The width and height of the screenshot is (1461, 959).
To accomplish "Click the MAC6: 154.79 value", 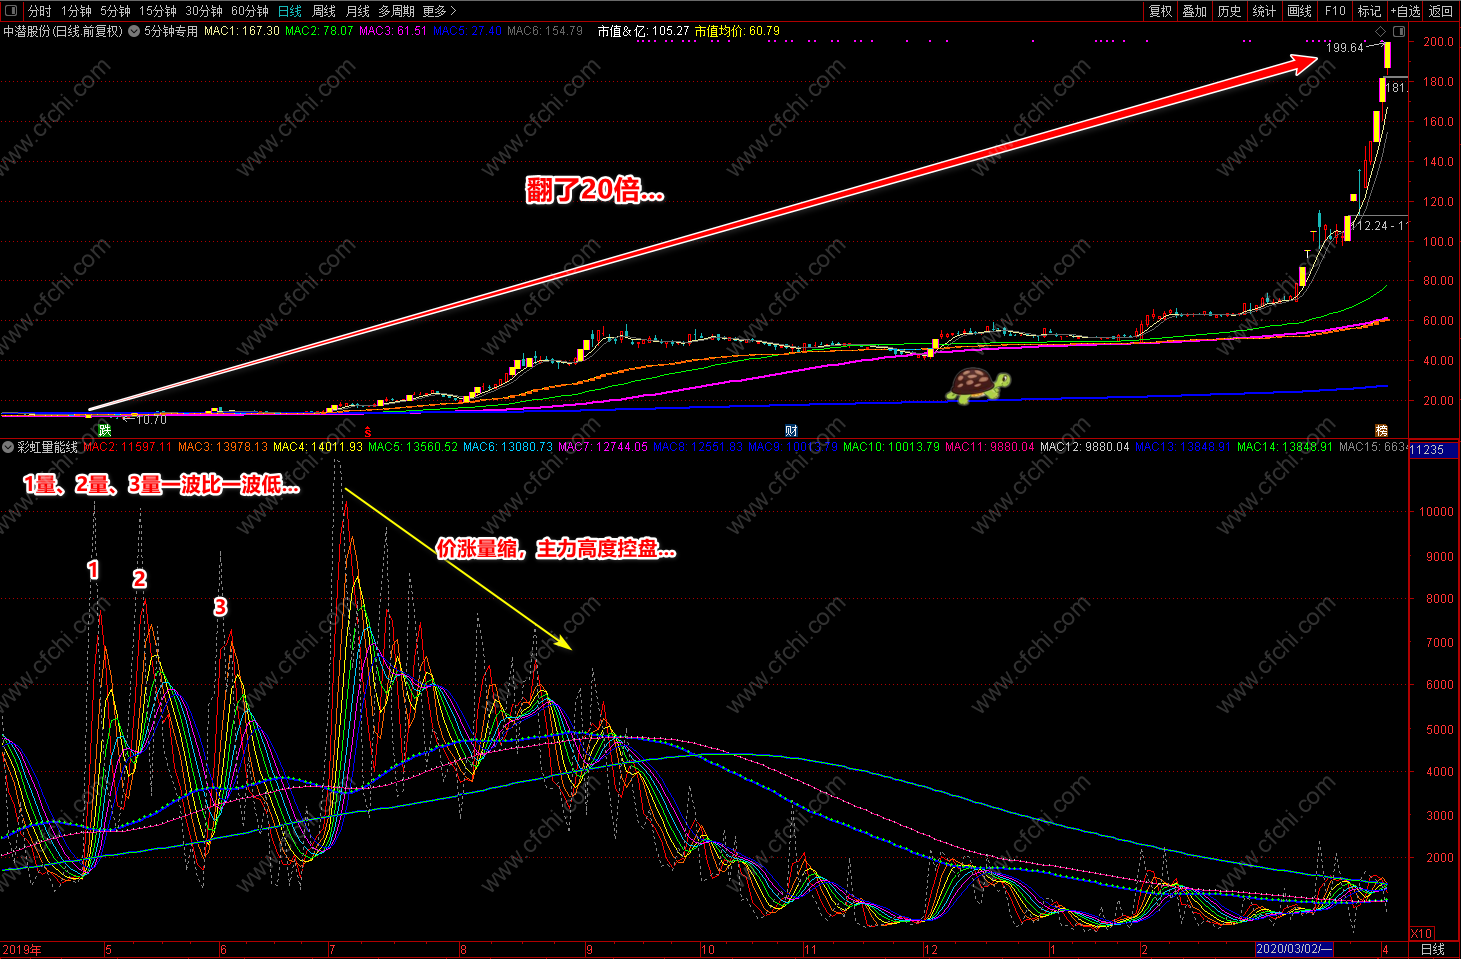I will (545, 31).
